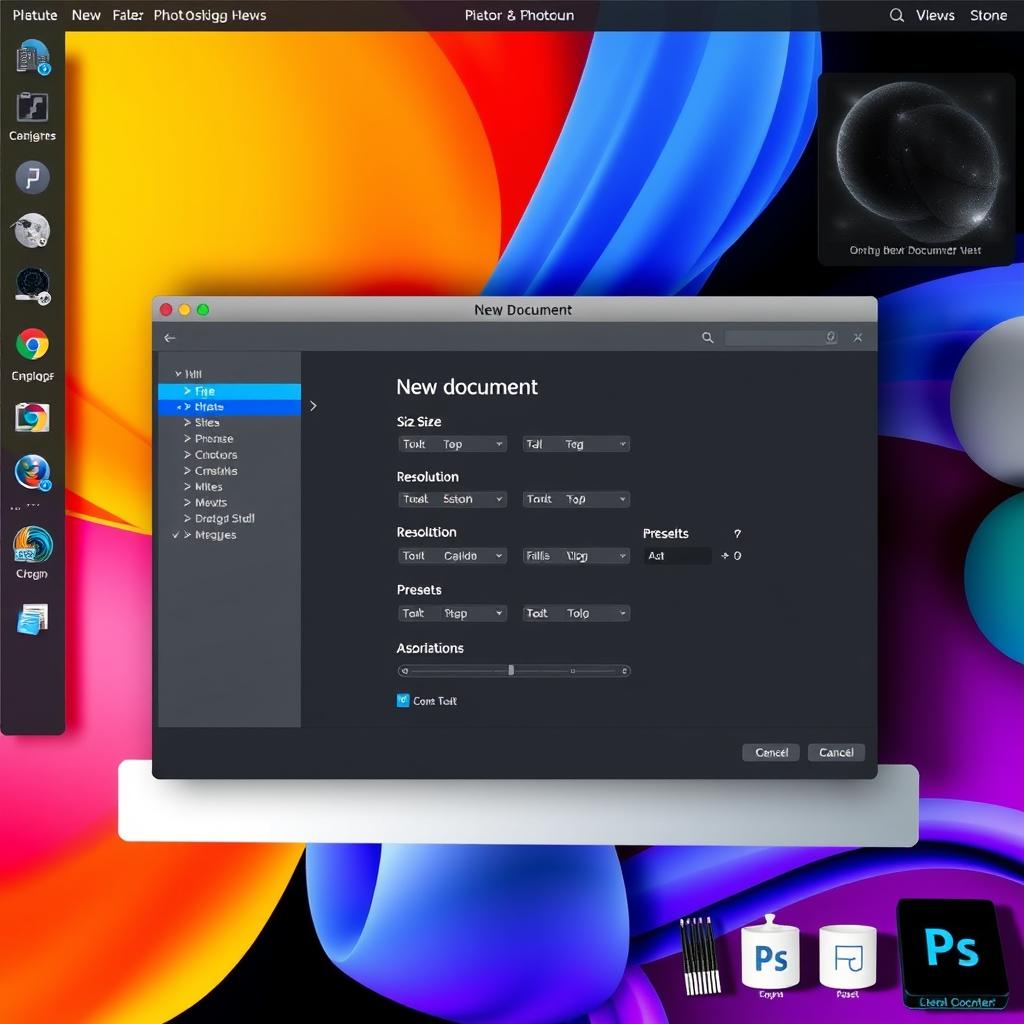This screenshot has height=1024, width=1024.
Task: Click the Pietor & Photoun title in menu bar
Action: (x=519, y=15)
